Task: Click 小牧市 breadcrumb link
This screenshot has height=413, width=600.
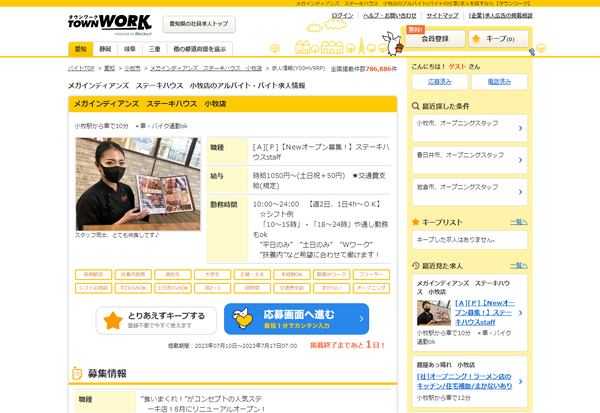Action: click(132, 68)
